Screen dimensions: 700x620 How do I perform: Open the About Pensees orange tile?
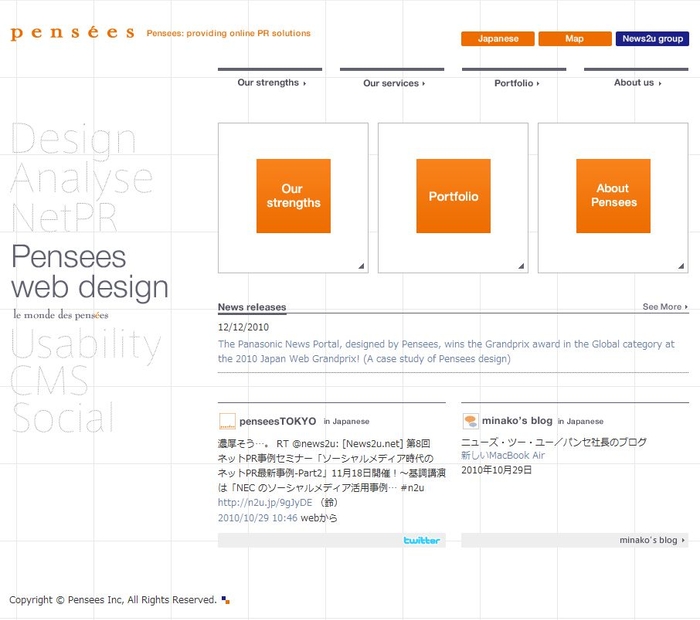click(x=613, y=196)
